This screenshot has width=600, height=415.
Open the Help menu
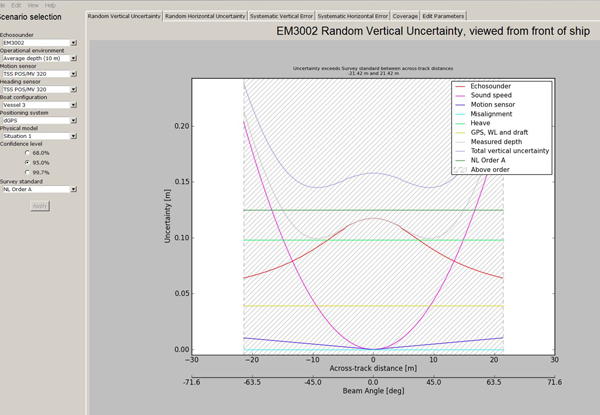click(x=50, y=5)
